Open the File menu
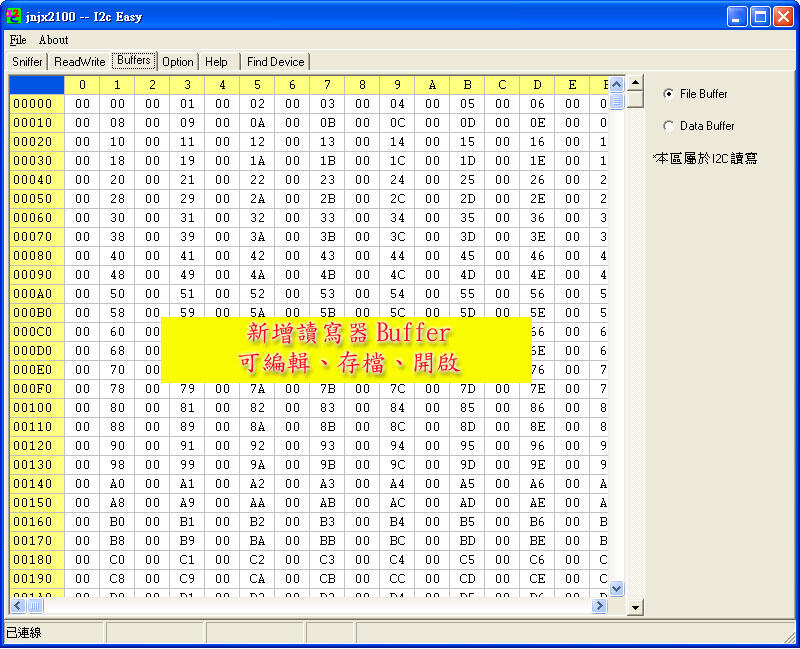Screen dimensions: 800x649 [x=18, y=40]
